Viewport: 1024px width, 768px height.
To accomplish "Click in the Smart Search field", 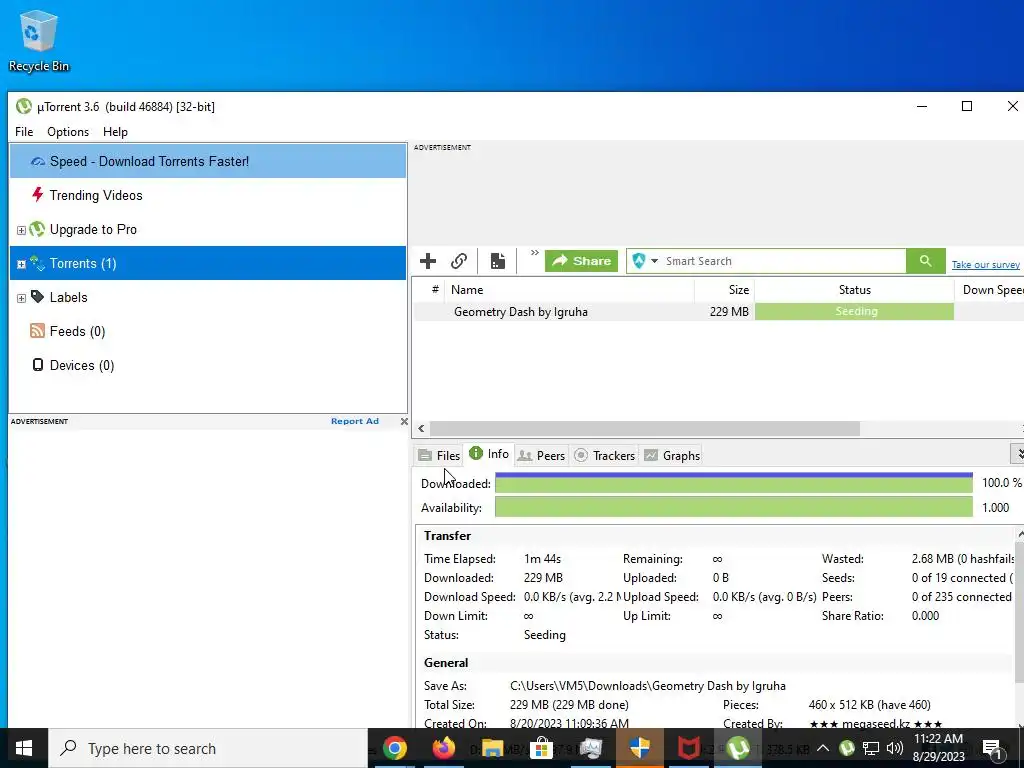I will point(784,261).
